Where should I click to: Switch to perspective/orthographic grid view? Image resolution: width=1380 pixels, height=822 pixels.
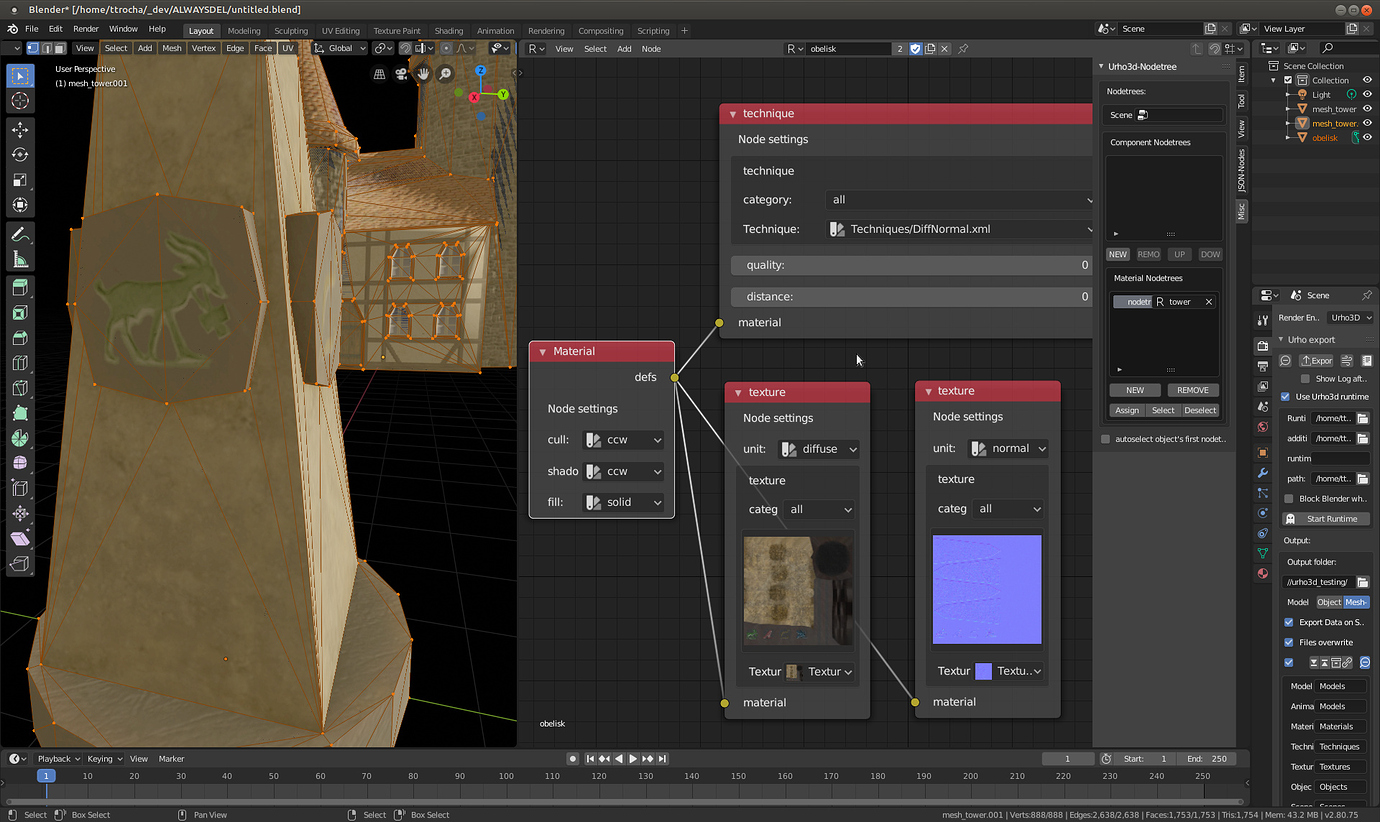click(379, 73)
